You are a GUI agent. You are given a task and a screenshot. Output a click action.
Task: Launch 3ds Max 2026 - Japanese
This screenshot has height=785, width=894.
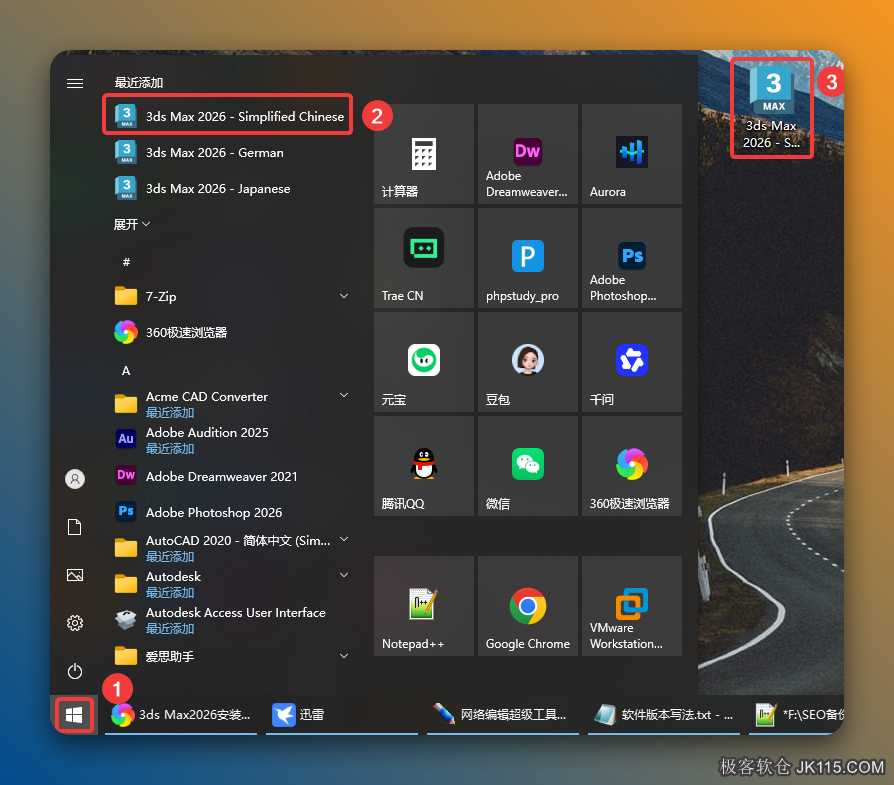pos(228,188)
